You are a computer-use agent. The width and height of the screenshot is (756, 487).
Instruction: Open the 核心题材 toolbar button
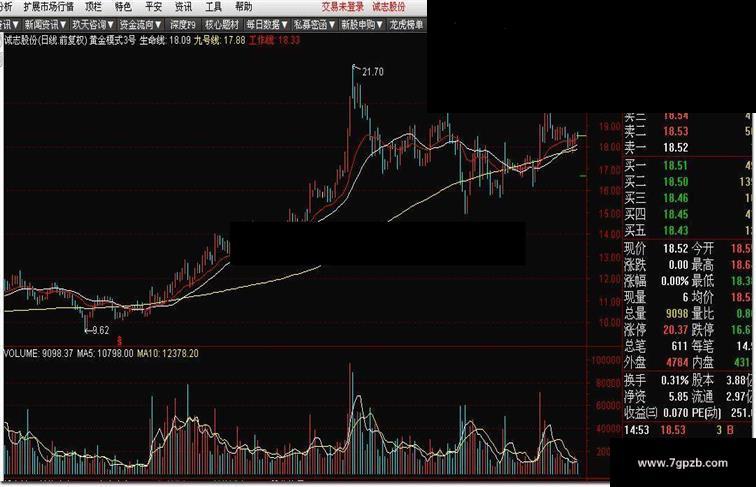[222, 24]
